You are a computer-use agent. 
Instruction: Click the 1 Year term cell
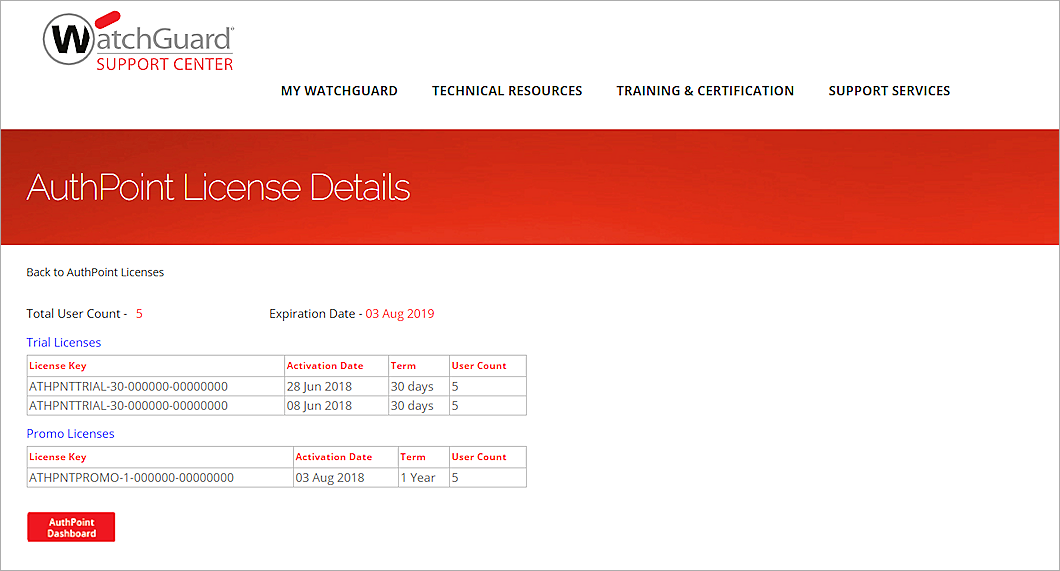418,478
